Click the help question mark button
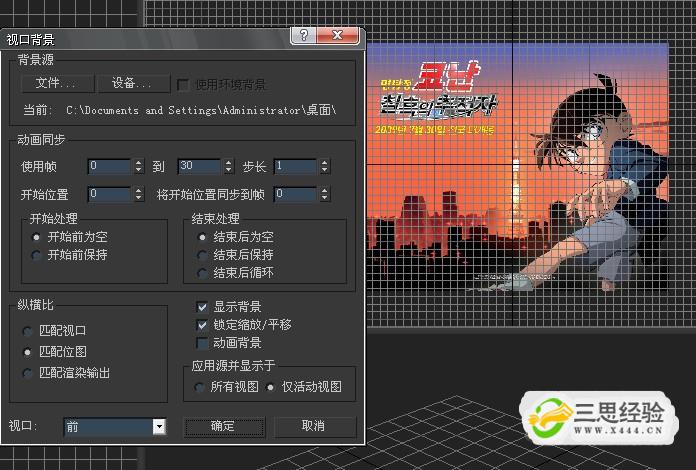 click(x=304, y=35)
